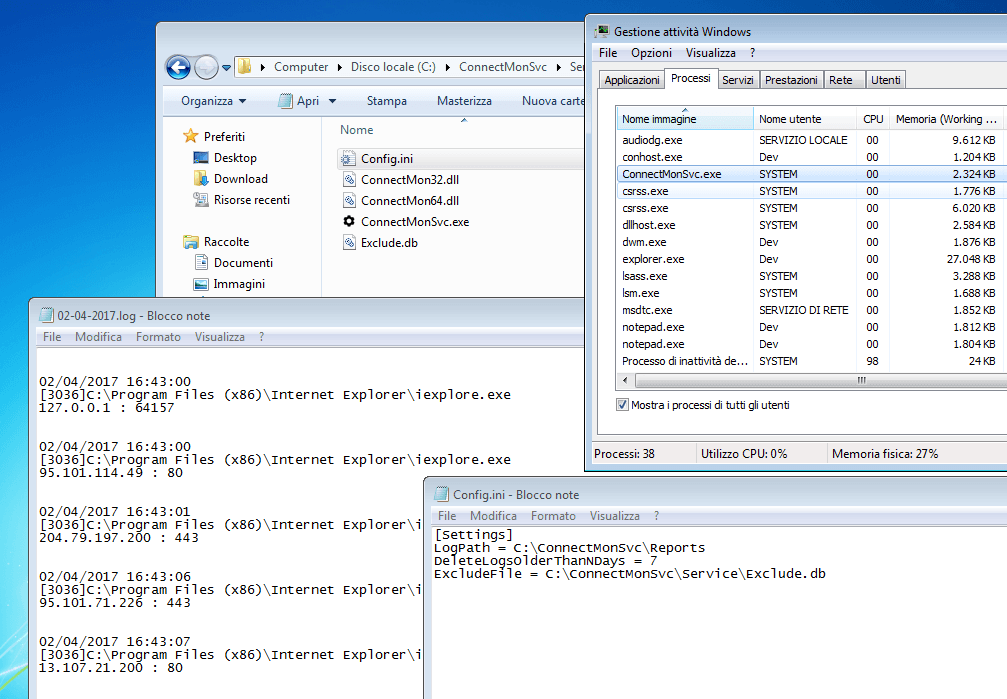This screenshot has height=699, width=1007.
Task: Click the Explorer back navigation arrow
Action: coord(178,67)
